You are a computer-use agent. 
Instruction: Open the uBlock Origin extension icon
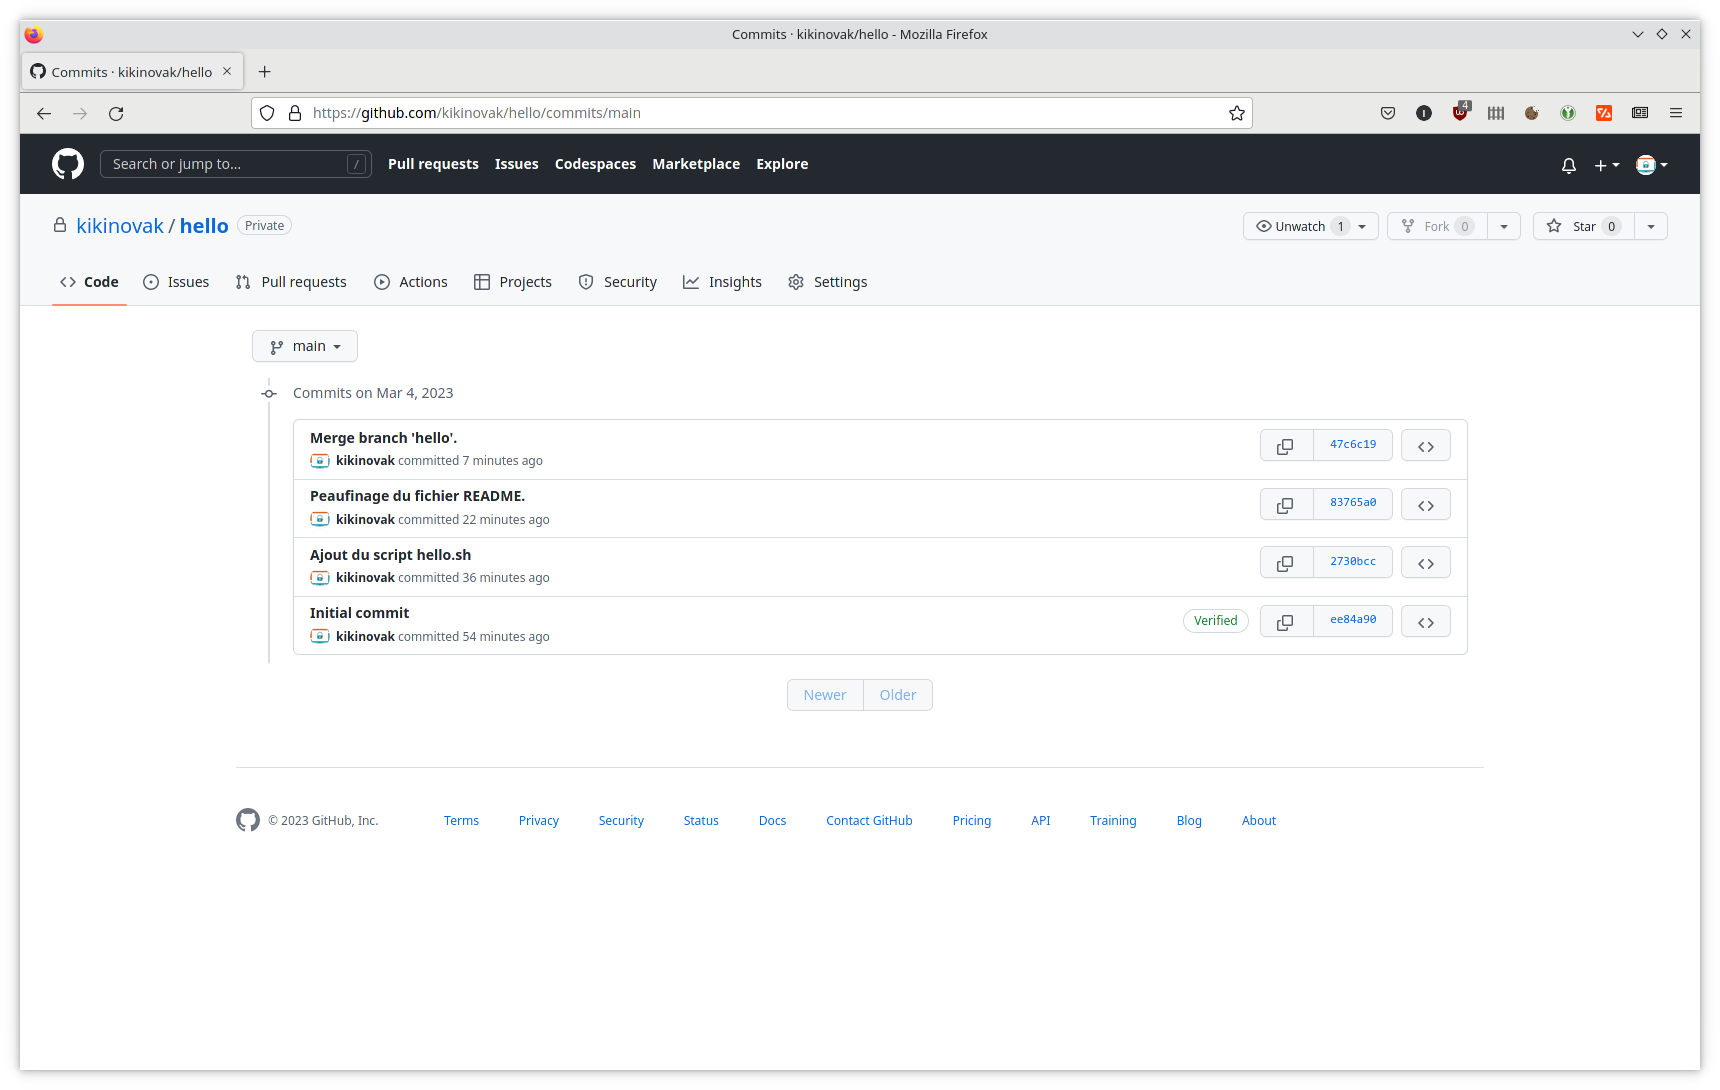tap(1461, 112)
